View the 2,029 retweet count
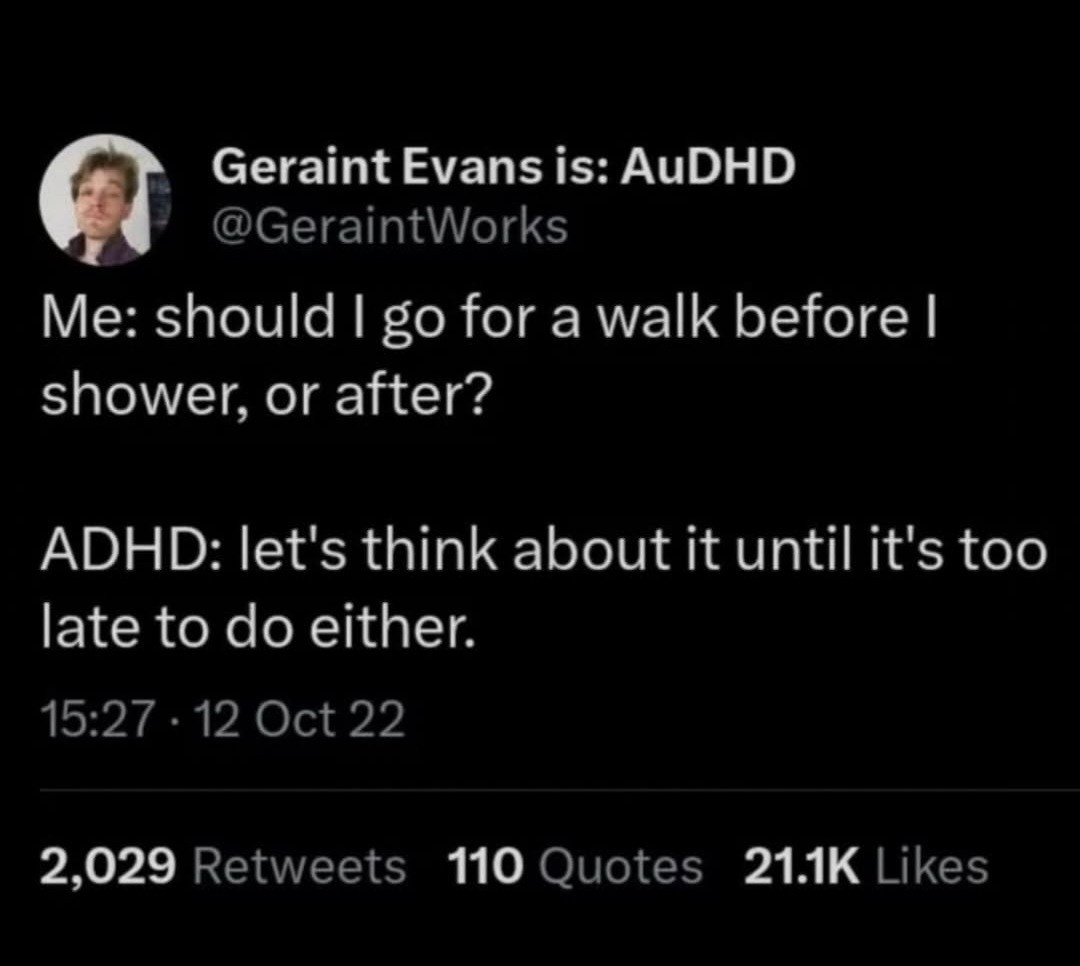1080x966 pixels. click(109, 866)
